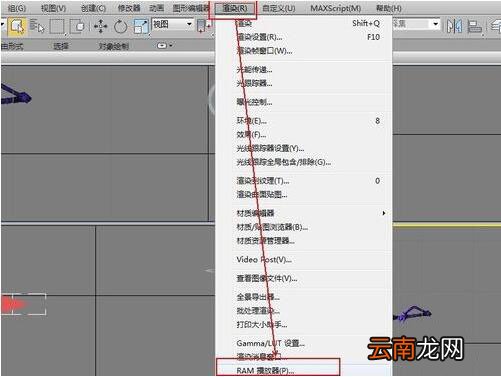Open 材质/贴图浏览器(B)... menu entry
The height and width of the screenshot is (377, 501).
click(x=304, y=227)
